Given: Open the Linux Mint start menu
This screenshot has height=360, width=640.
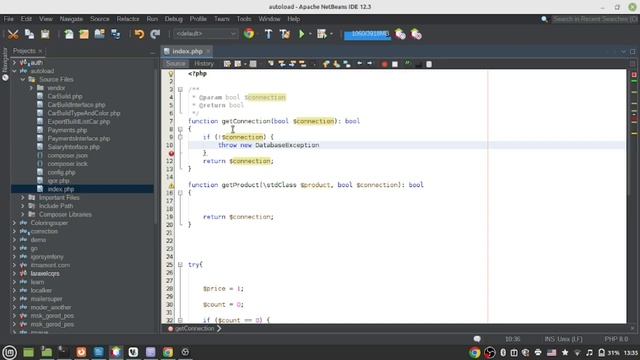Looking at the screenshot, I should click(9, 352).
